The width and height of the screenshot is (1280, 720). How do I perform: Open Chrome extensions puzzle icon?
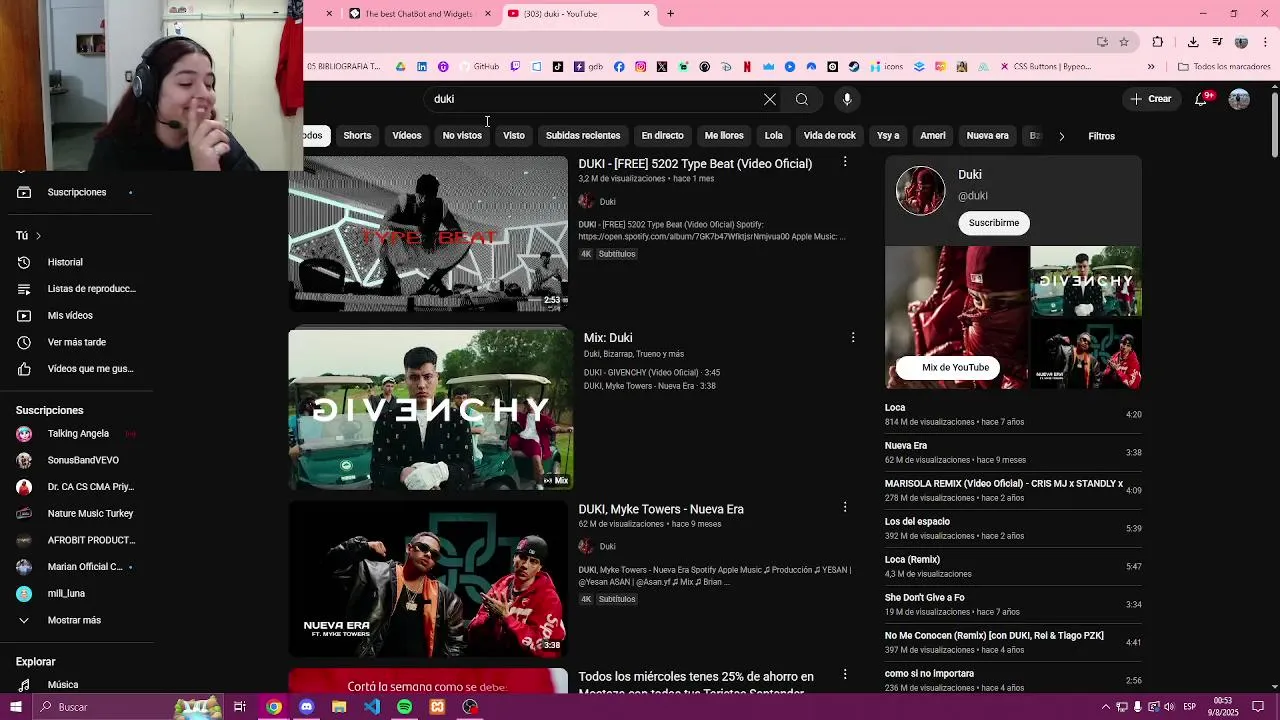(1158, 42)
